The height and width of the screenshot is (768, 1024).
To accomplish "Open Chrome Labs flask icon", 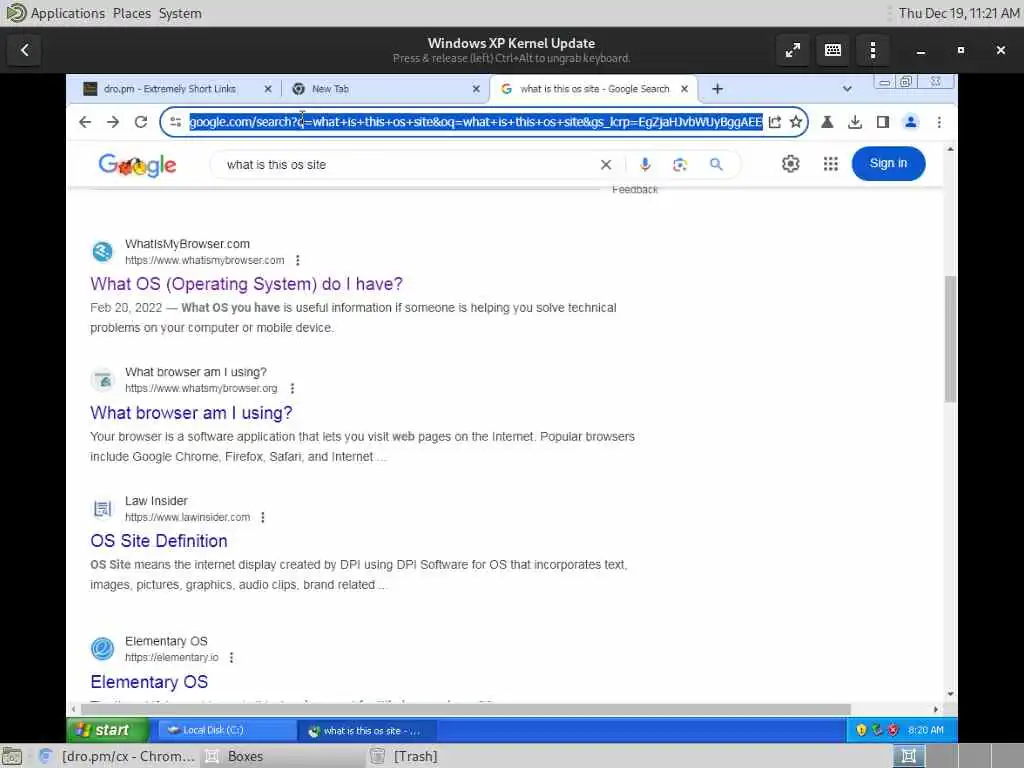I will pos(827,122).
